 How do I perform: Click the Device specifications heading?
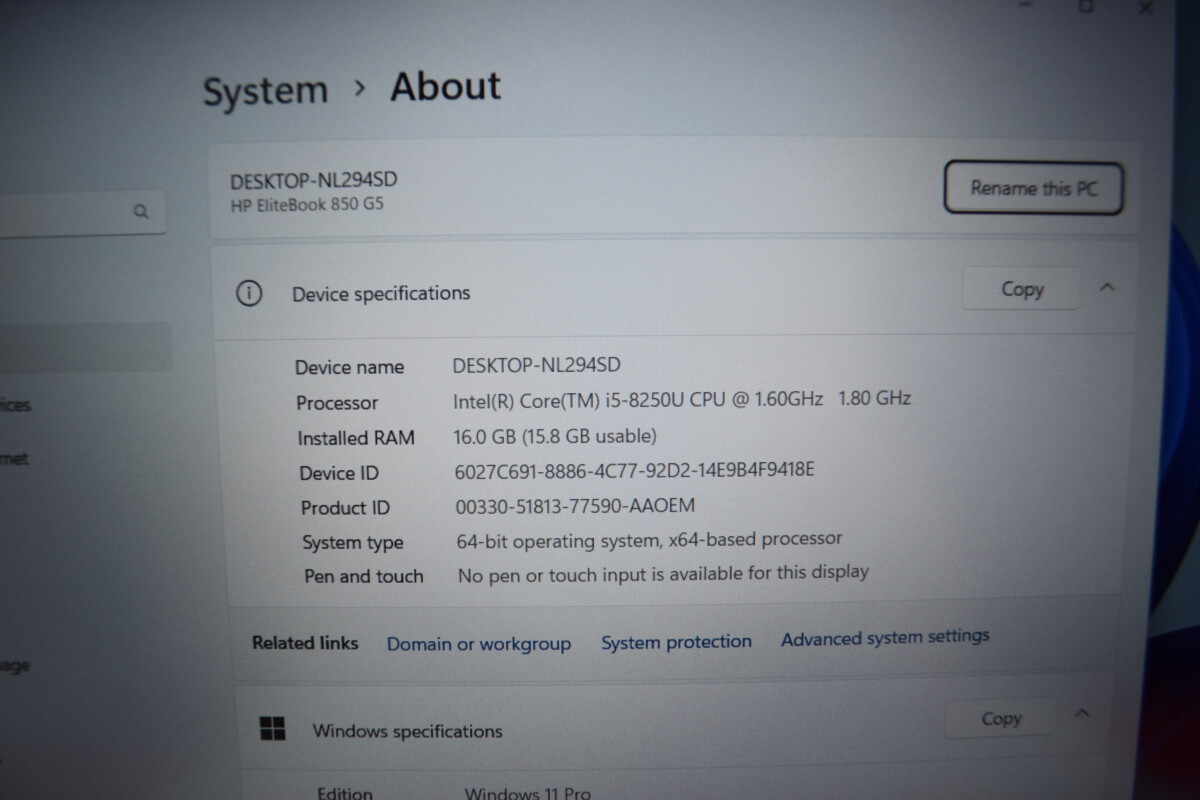pos(381,294)
